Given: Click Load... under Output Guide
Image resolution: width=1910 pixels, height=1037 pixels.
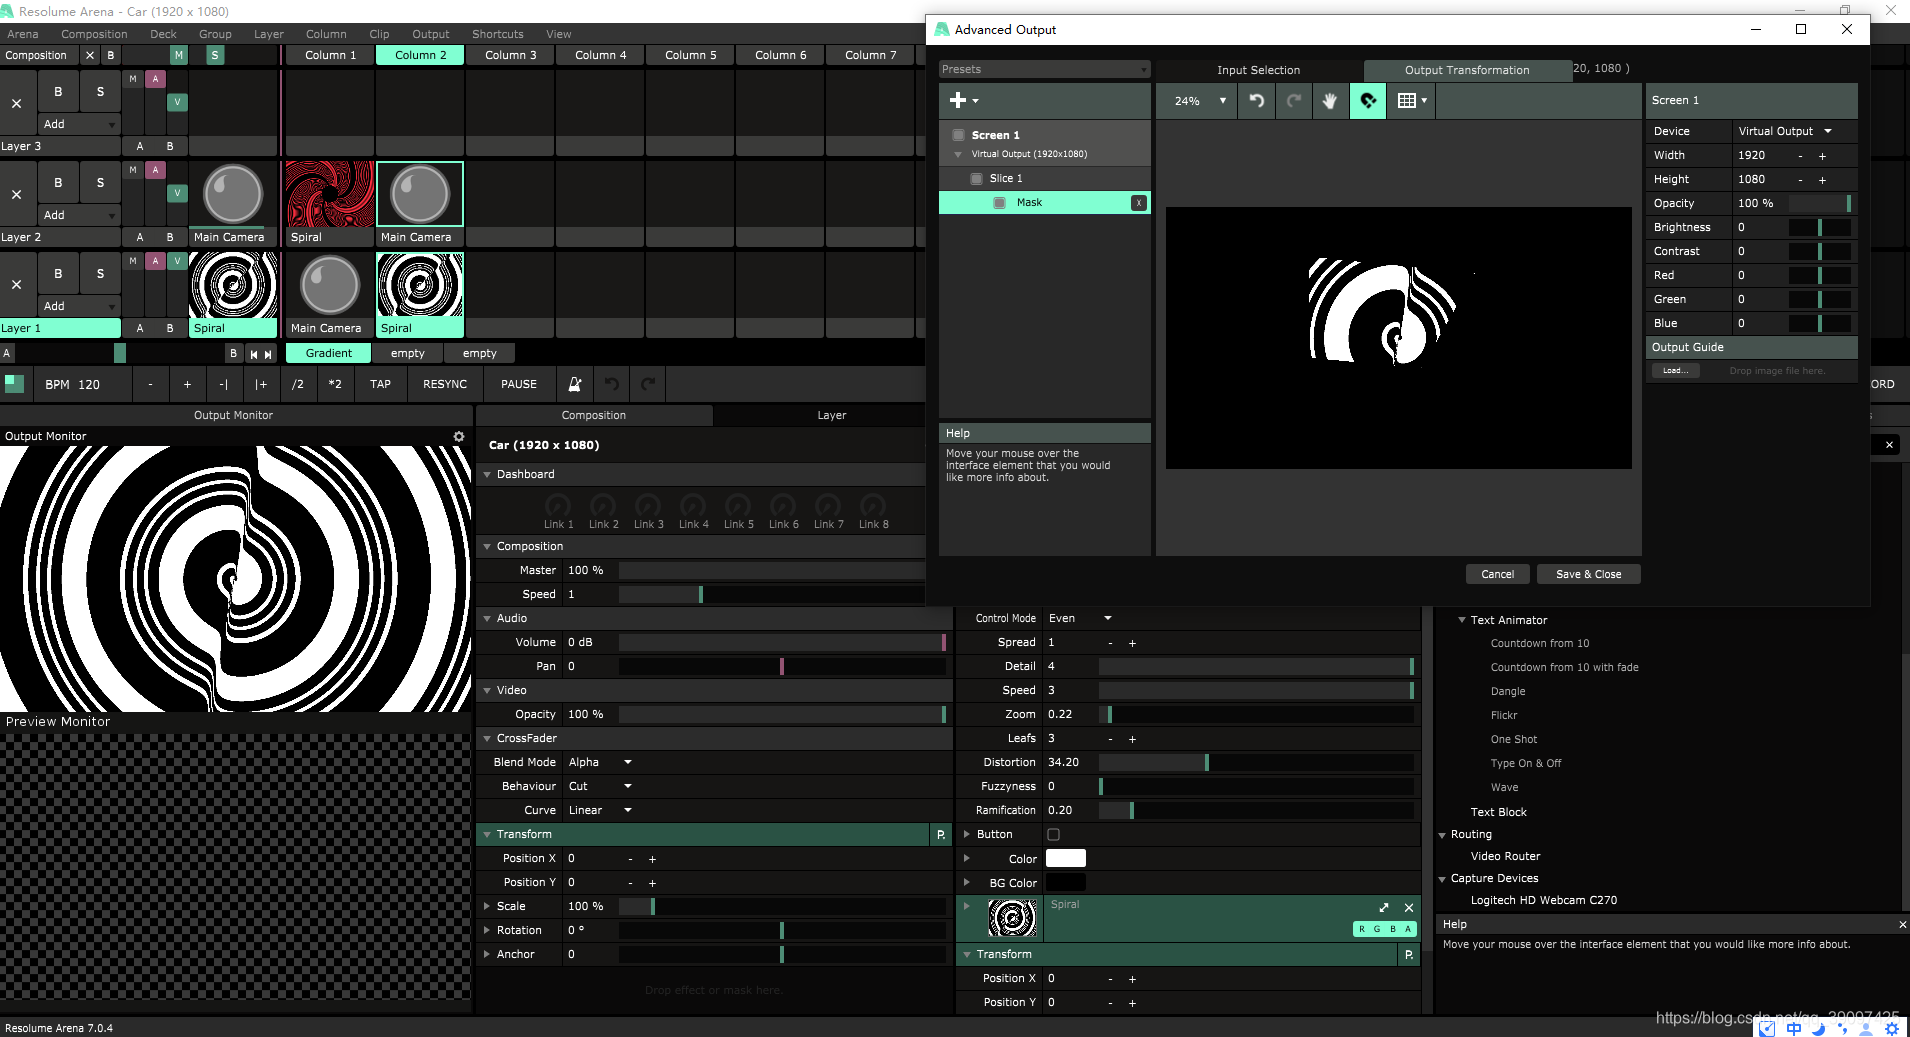Looking at the screenshot, I should click(1675, 371).
